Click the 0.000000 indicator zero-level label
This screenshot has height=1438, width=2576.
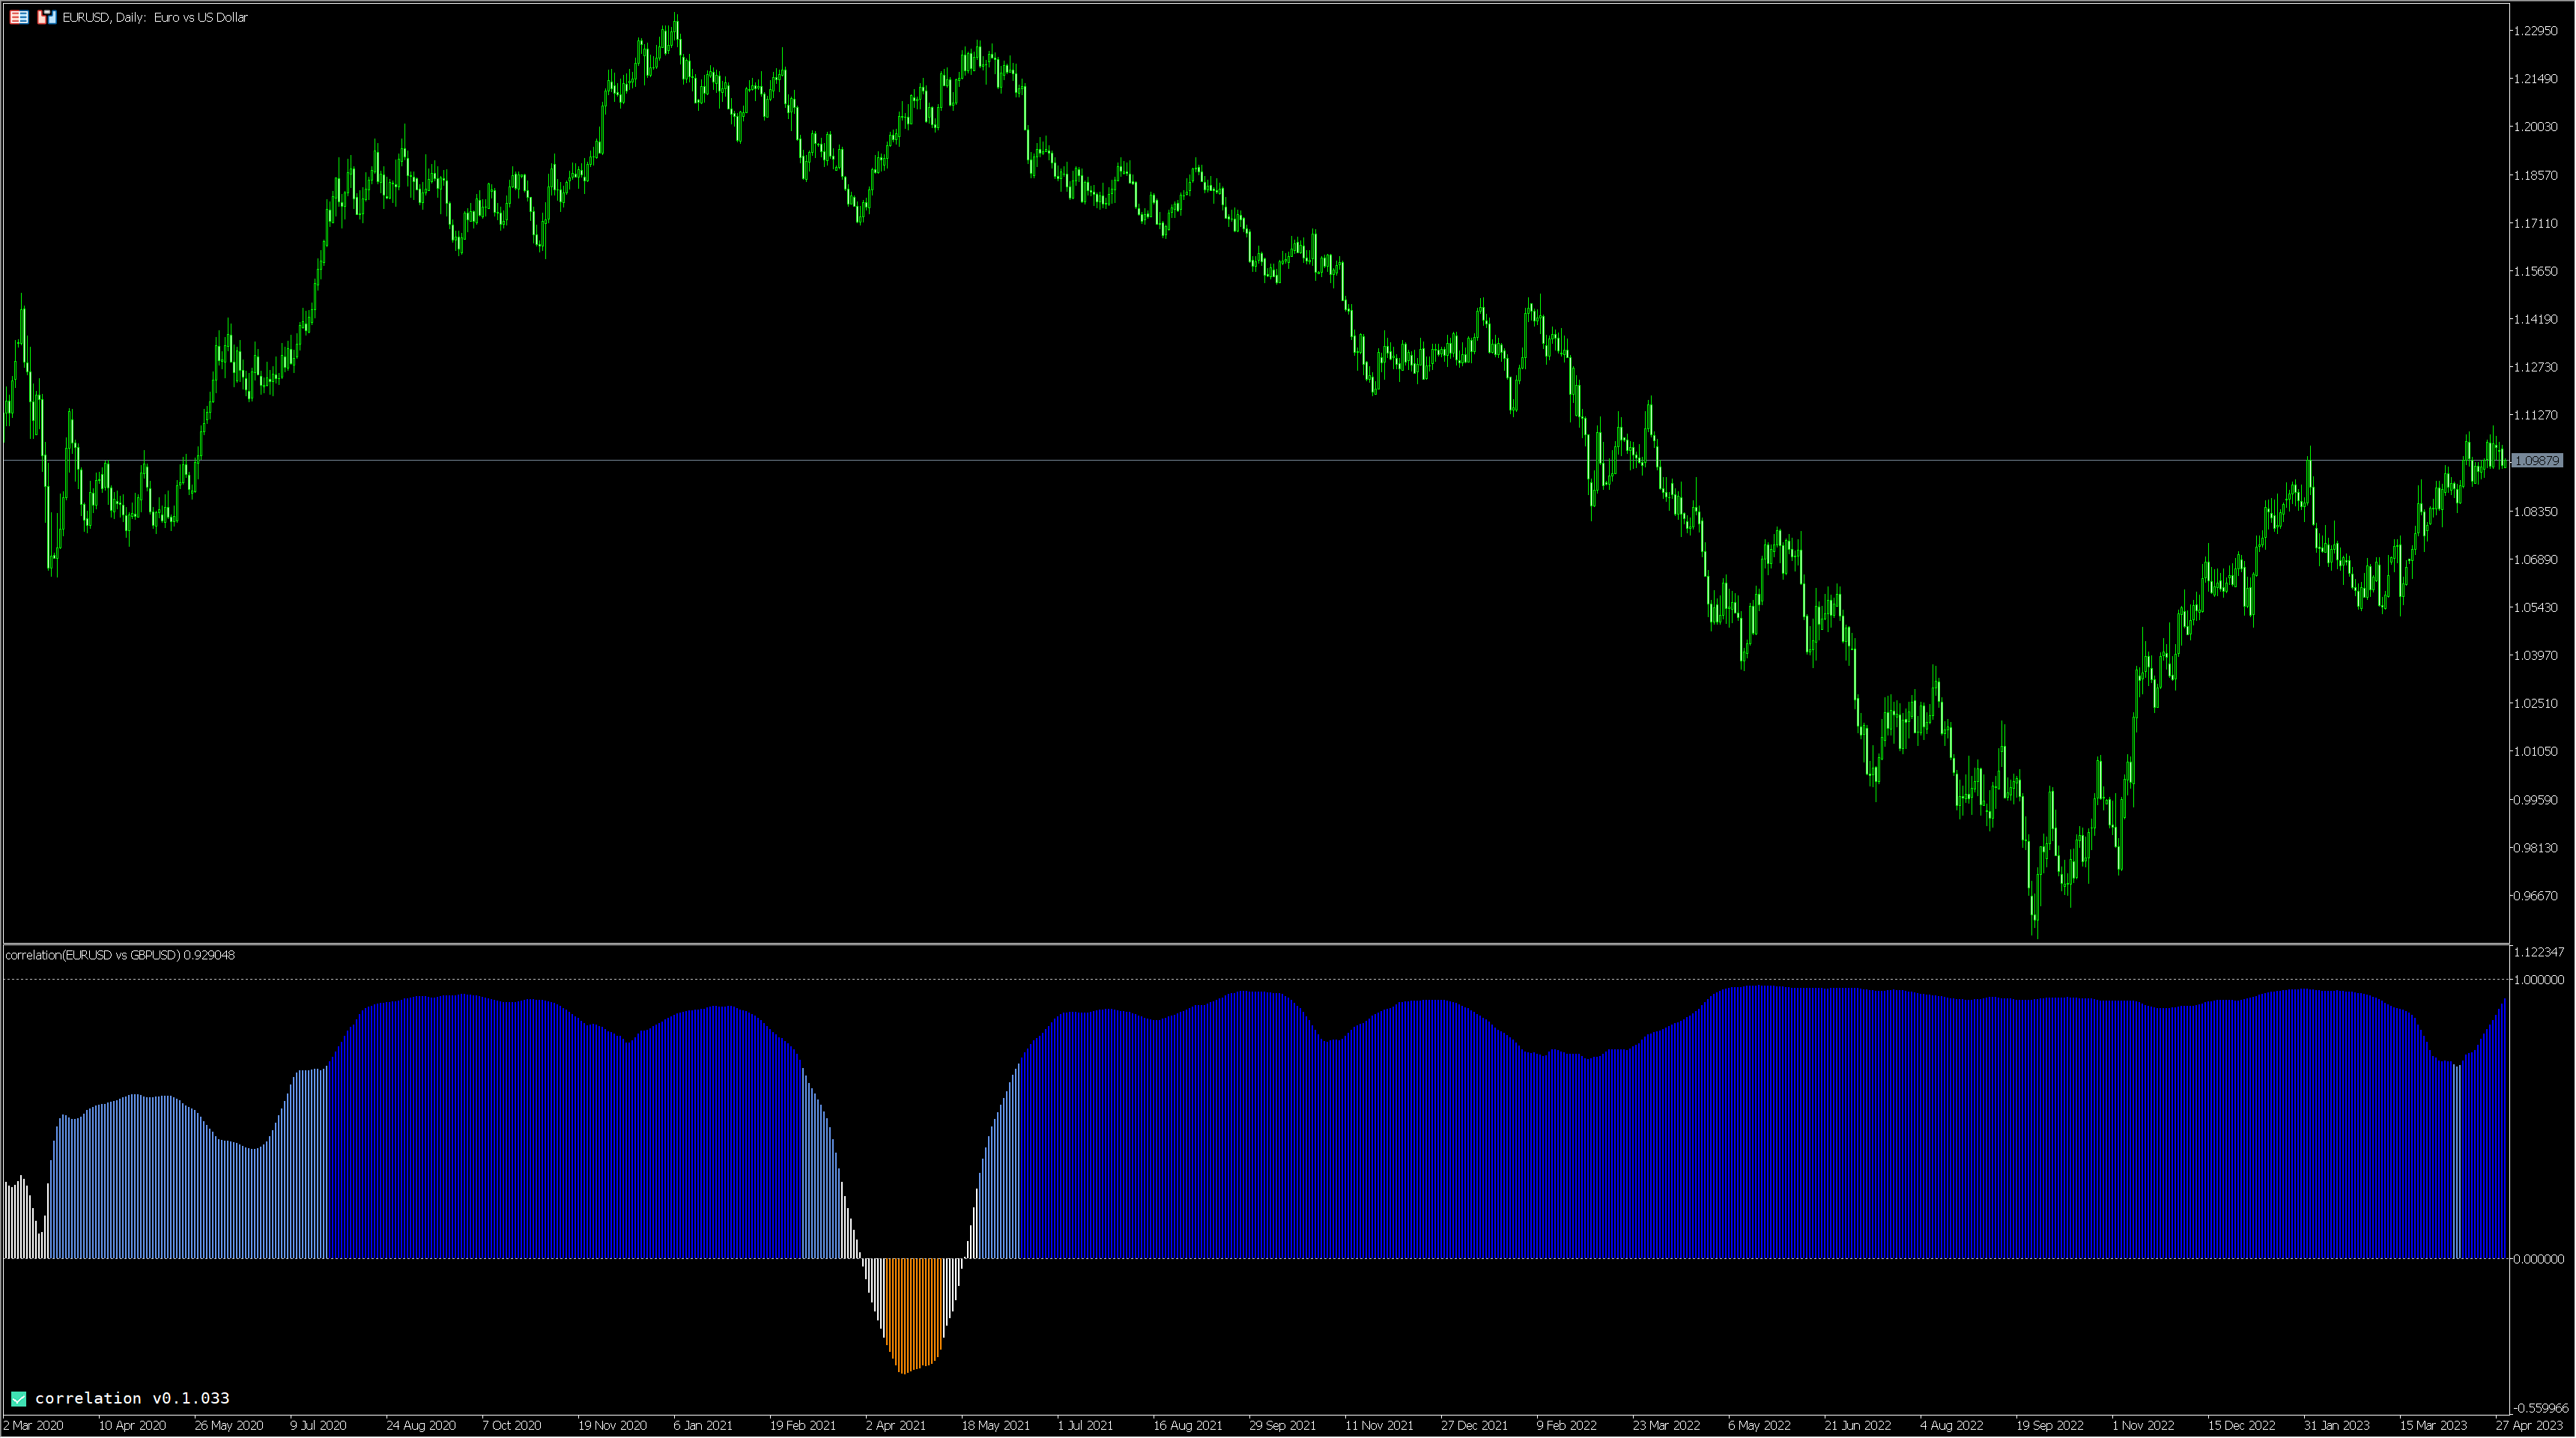click(2538, 1259)
